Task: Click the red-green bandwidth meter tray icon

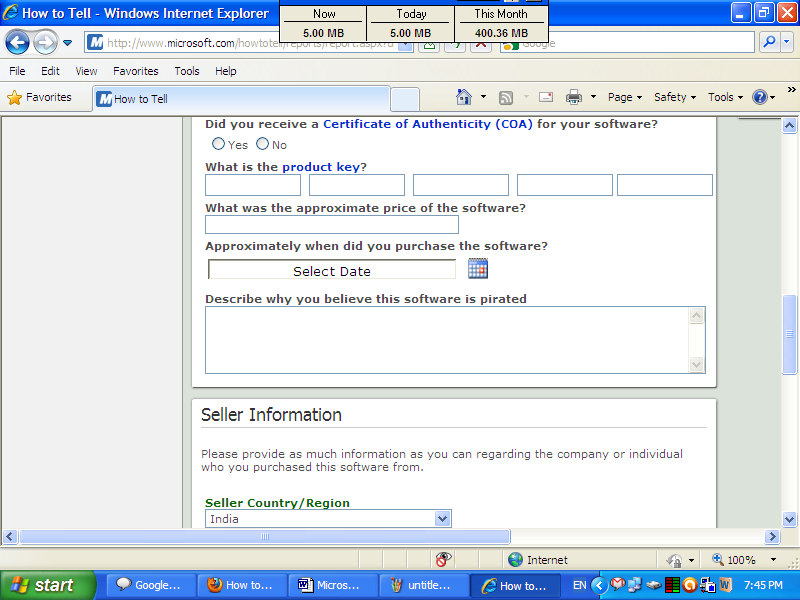Action: pyautogui.click(x=672, y=585)
